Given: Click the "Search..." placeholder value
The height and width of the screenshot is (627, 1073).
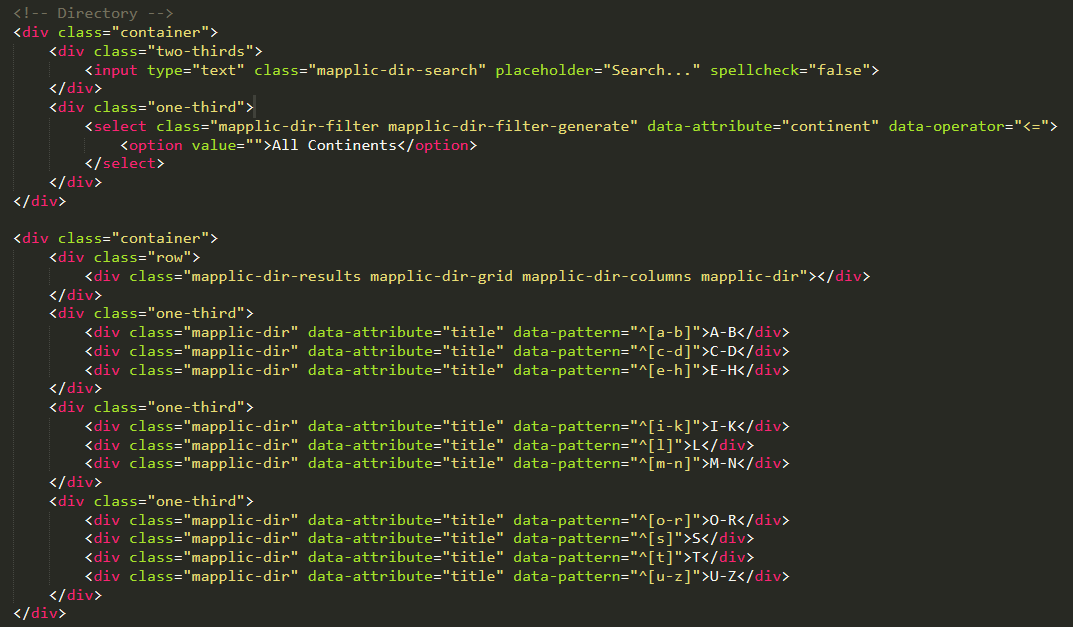Looking at the screenshot, I should (x=651, y=70).
